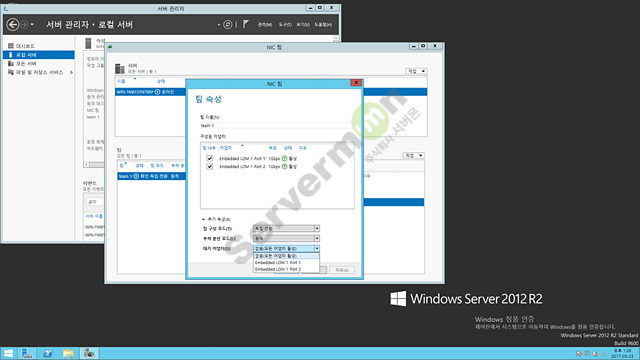Click the forward navigation arrow in Server Manager
The width and height of the screenshot is (640, 360).
(24, 24)
